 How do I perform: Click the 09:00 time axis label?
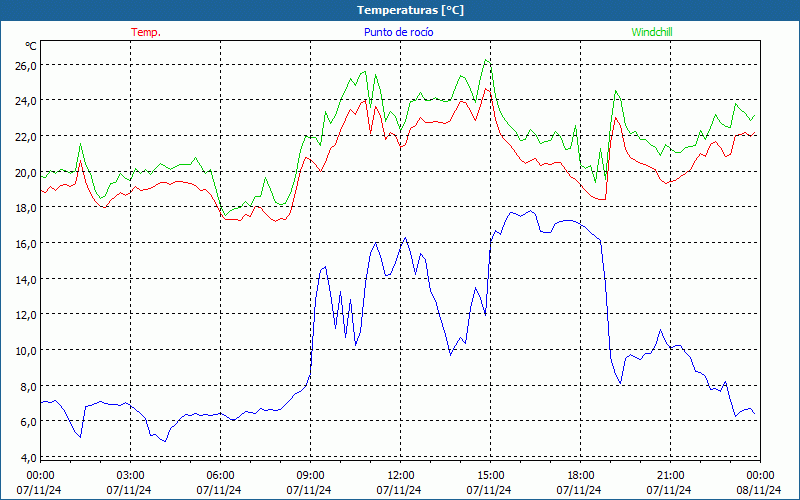tap(311, 476)
